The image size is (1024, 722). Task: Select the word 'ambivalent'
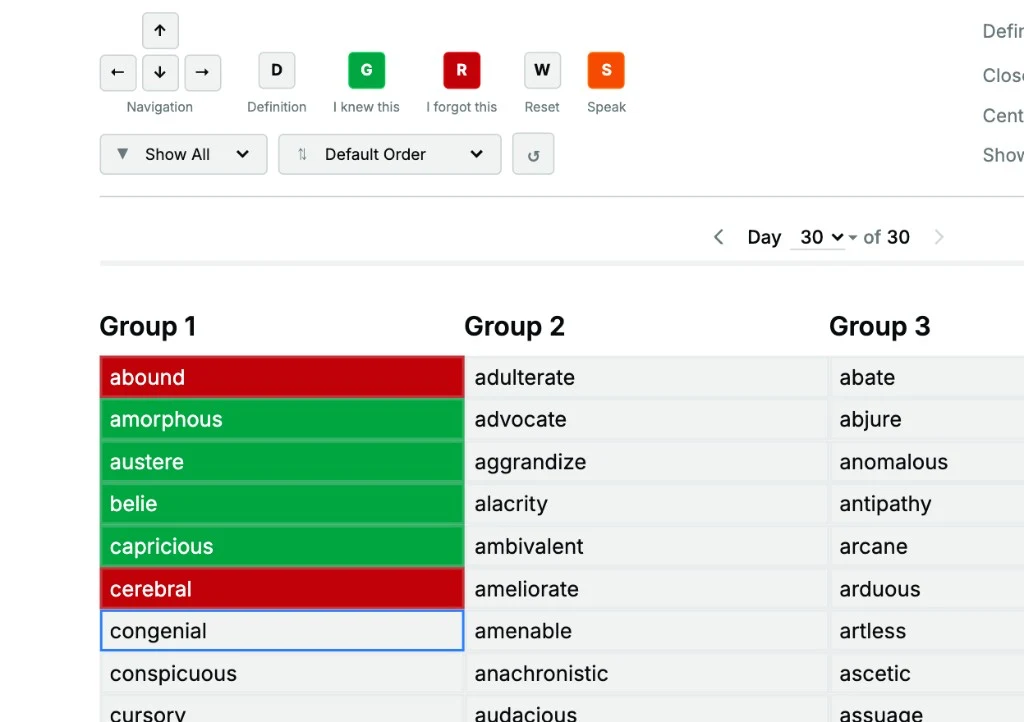tap(647, 546)
